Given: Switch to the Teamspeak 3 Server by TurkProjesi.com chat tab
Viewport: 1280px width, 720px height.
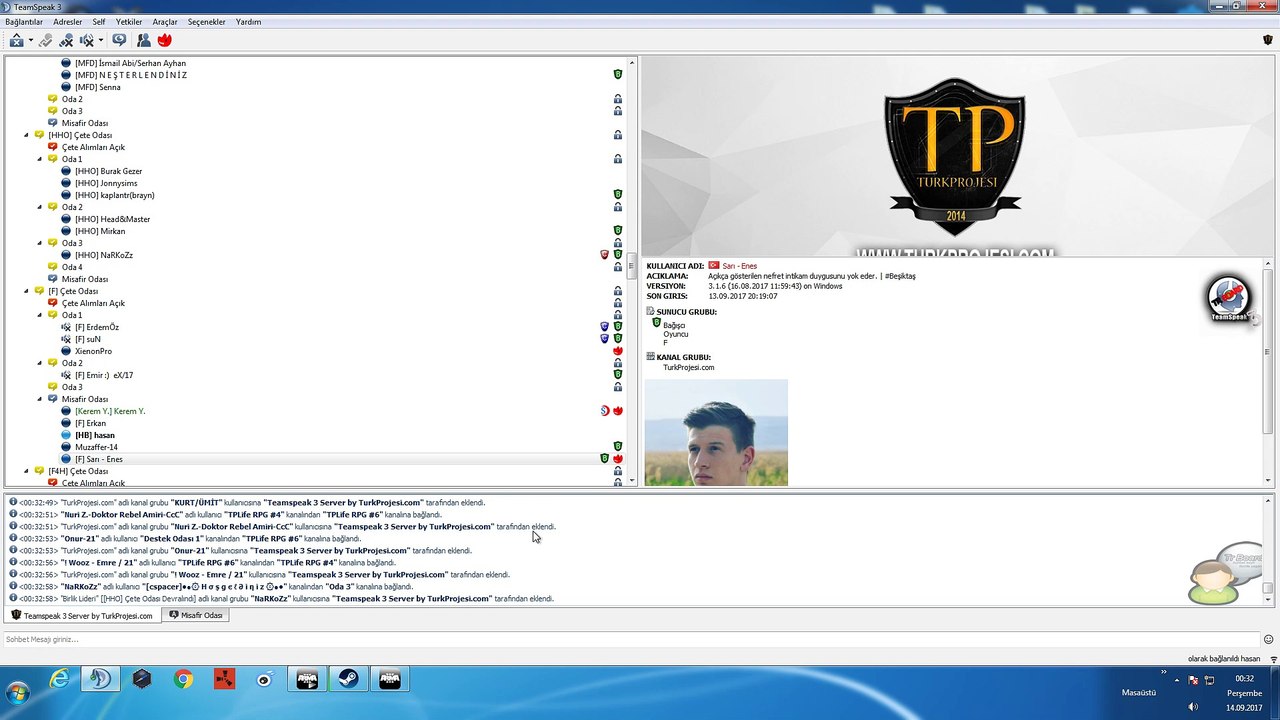Looking at the screenshot, I should click(x=82, y=616).
